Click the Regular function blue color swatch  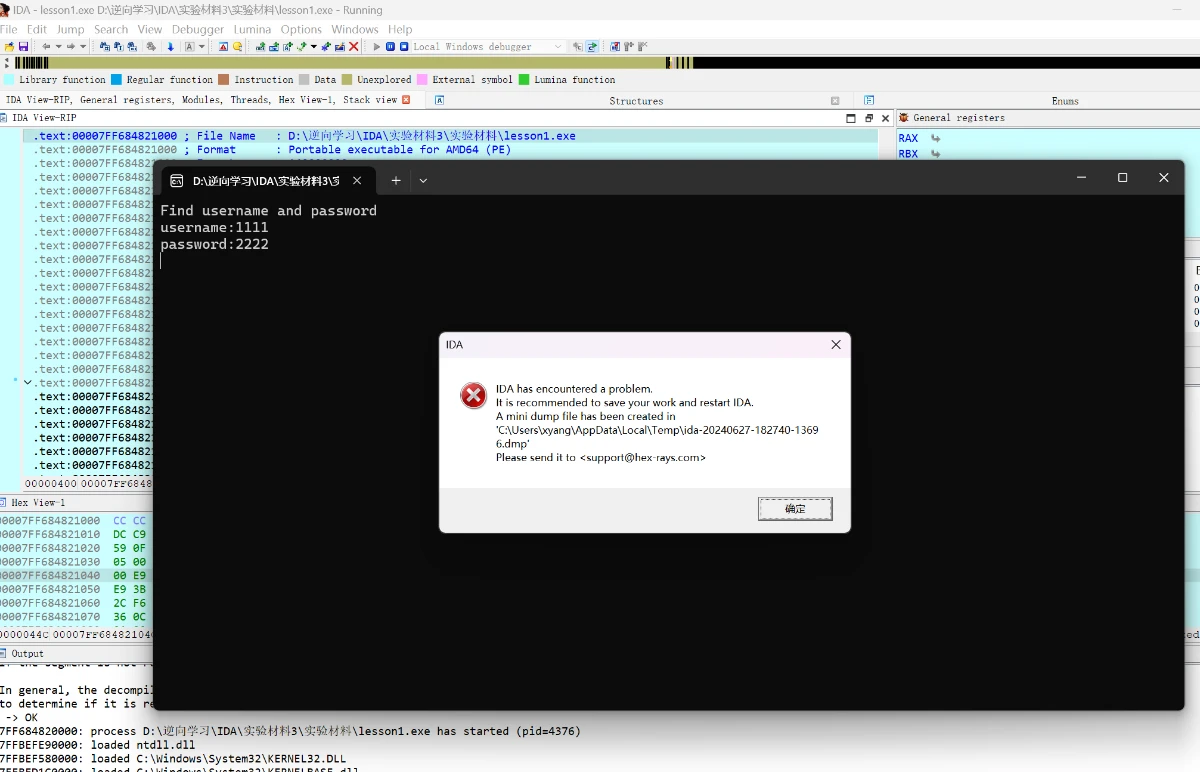[x=116, y=80]
